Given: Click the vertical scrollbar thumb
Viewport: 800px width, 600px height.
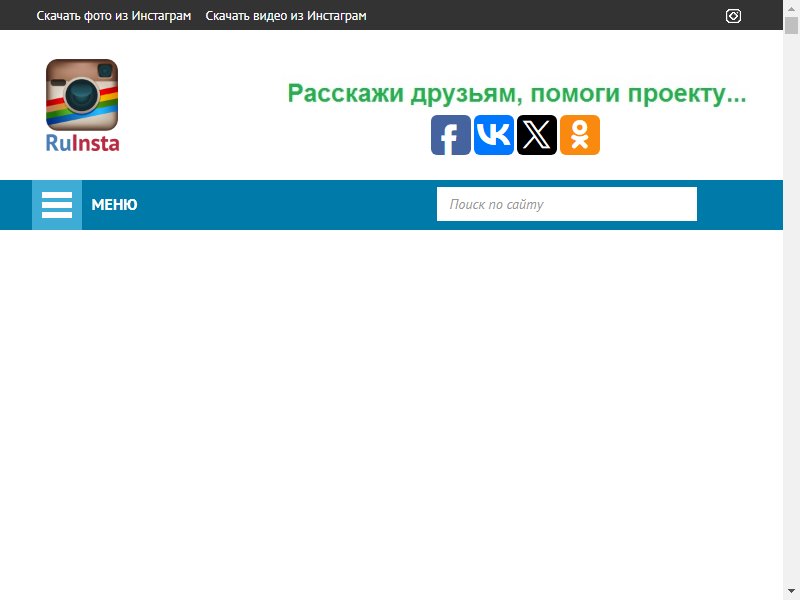Looking at the screenshot, I should (x=791, y=25).
